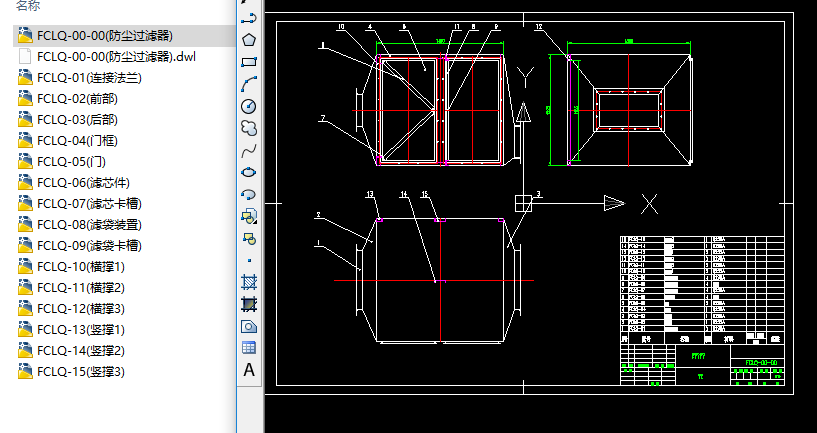Select the Arc draw tool

coord(249,84)
